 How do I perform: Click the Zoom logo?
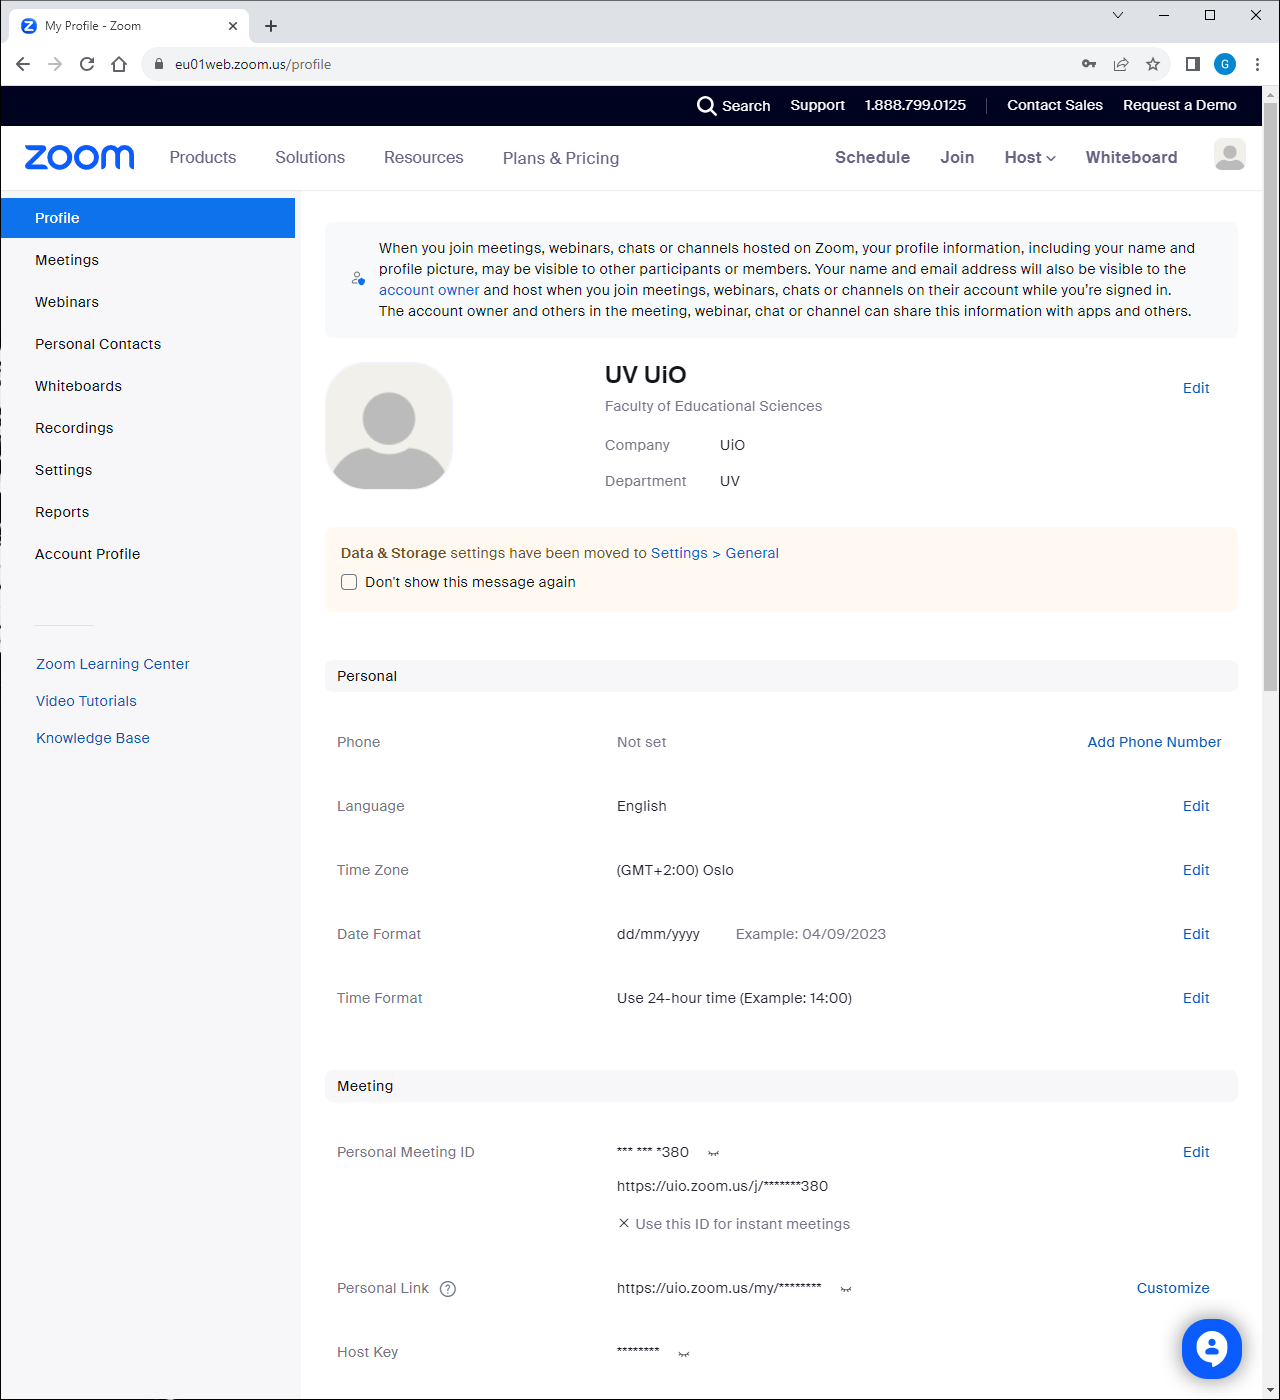pyautogui.click(x=79, y=157)
